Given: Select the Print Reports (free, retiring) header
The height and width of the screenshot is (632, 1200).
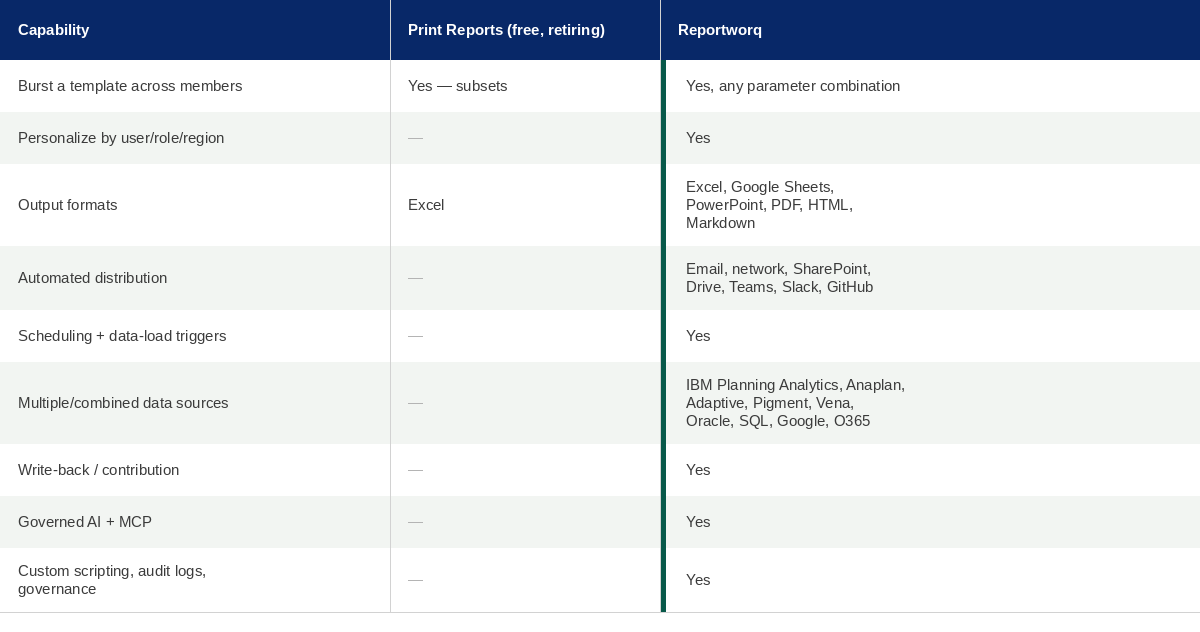Looking at the screenshot, I should (x=506, y=30).
